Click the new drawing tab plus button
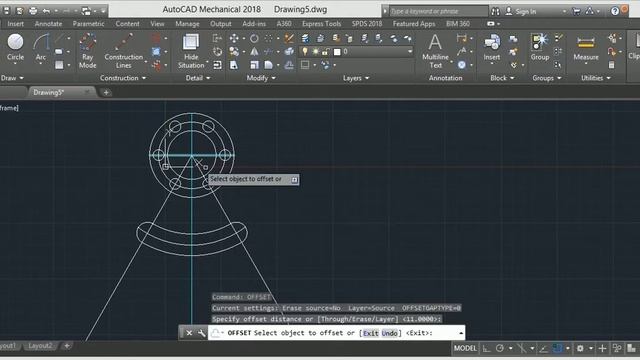This screenshot has height=360, width=640. tap(106, 93)
